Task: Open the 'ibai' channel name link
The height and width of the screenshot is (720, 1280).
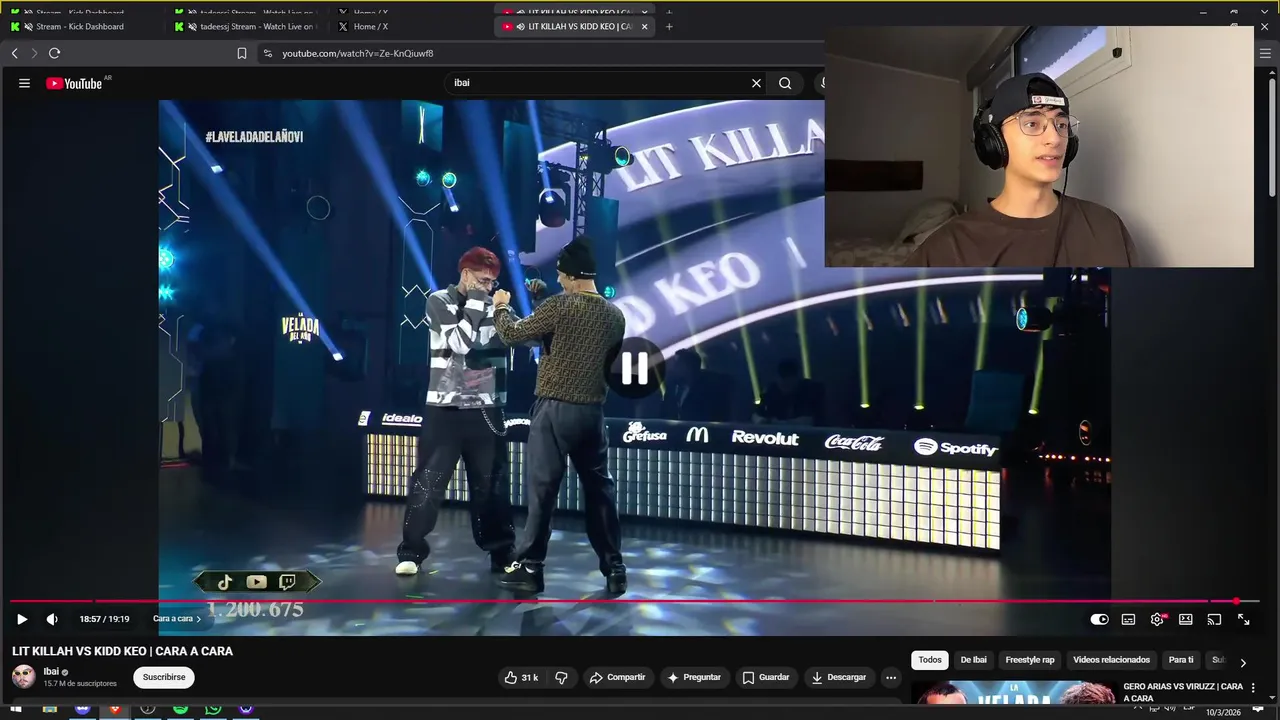Action: point(51,671)
